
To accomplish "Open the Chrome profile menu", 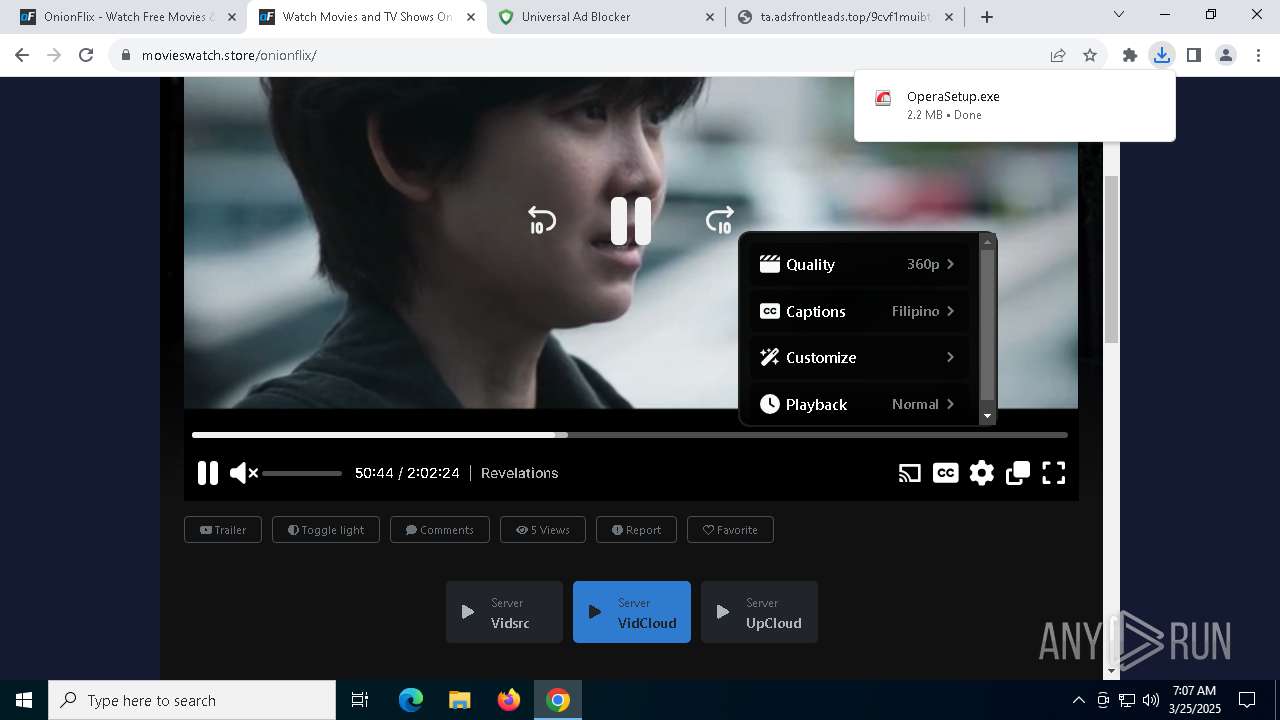I will [x=1226, y=55].
